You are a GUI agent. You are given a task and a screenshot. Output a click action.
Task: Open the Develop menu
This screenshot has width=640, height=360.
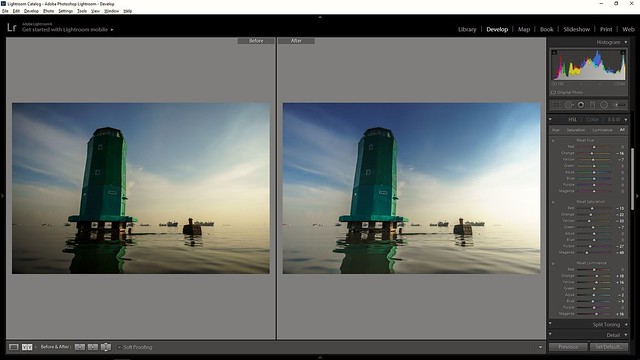tap(31, 11)
